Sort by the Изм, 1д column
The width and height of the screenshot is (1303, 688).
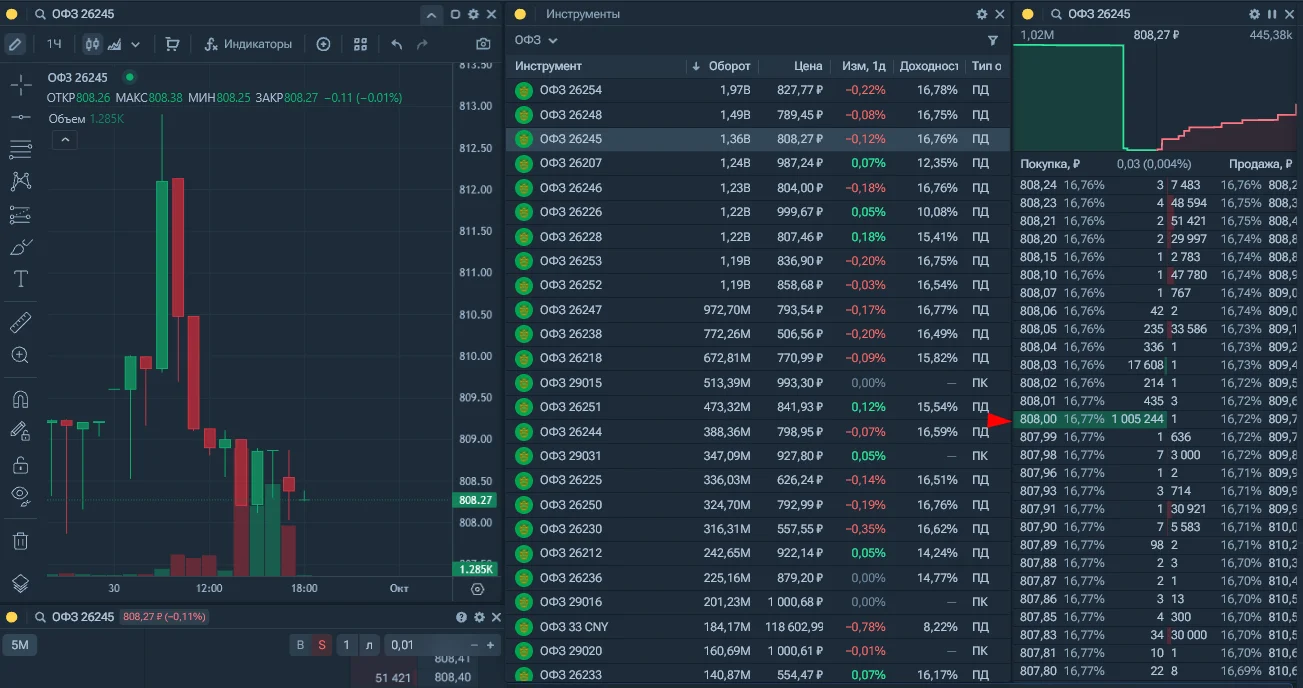[864, 66]
